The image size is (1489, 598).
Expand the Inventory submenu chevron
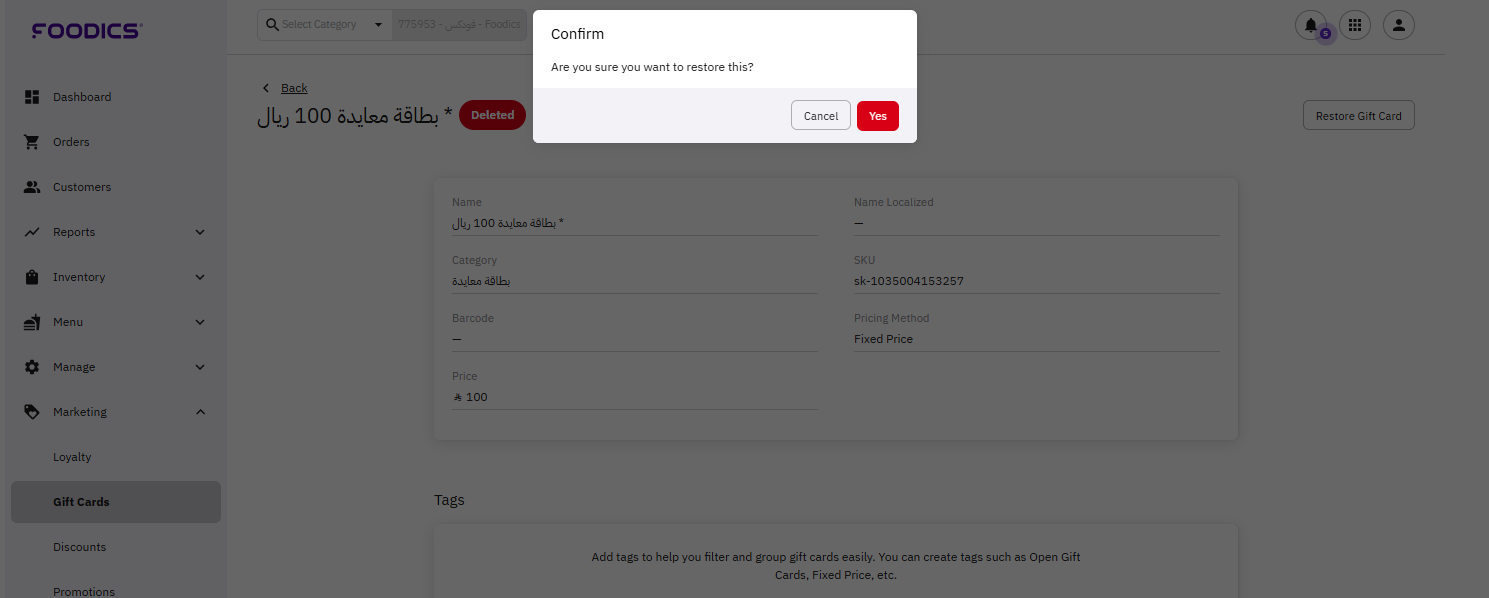click(x=200, y=277)
